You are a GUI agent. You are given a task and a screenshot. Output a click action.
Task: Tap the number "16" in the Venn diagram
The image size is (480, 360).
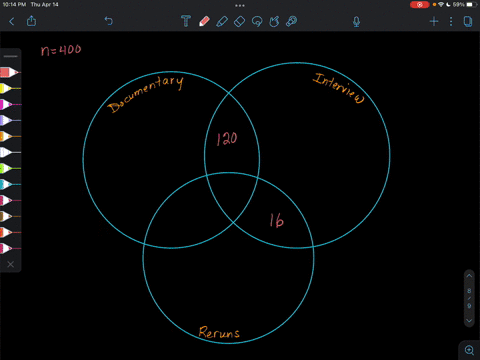pos(277,220)
